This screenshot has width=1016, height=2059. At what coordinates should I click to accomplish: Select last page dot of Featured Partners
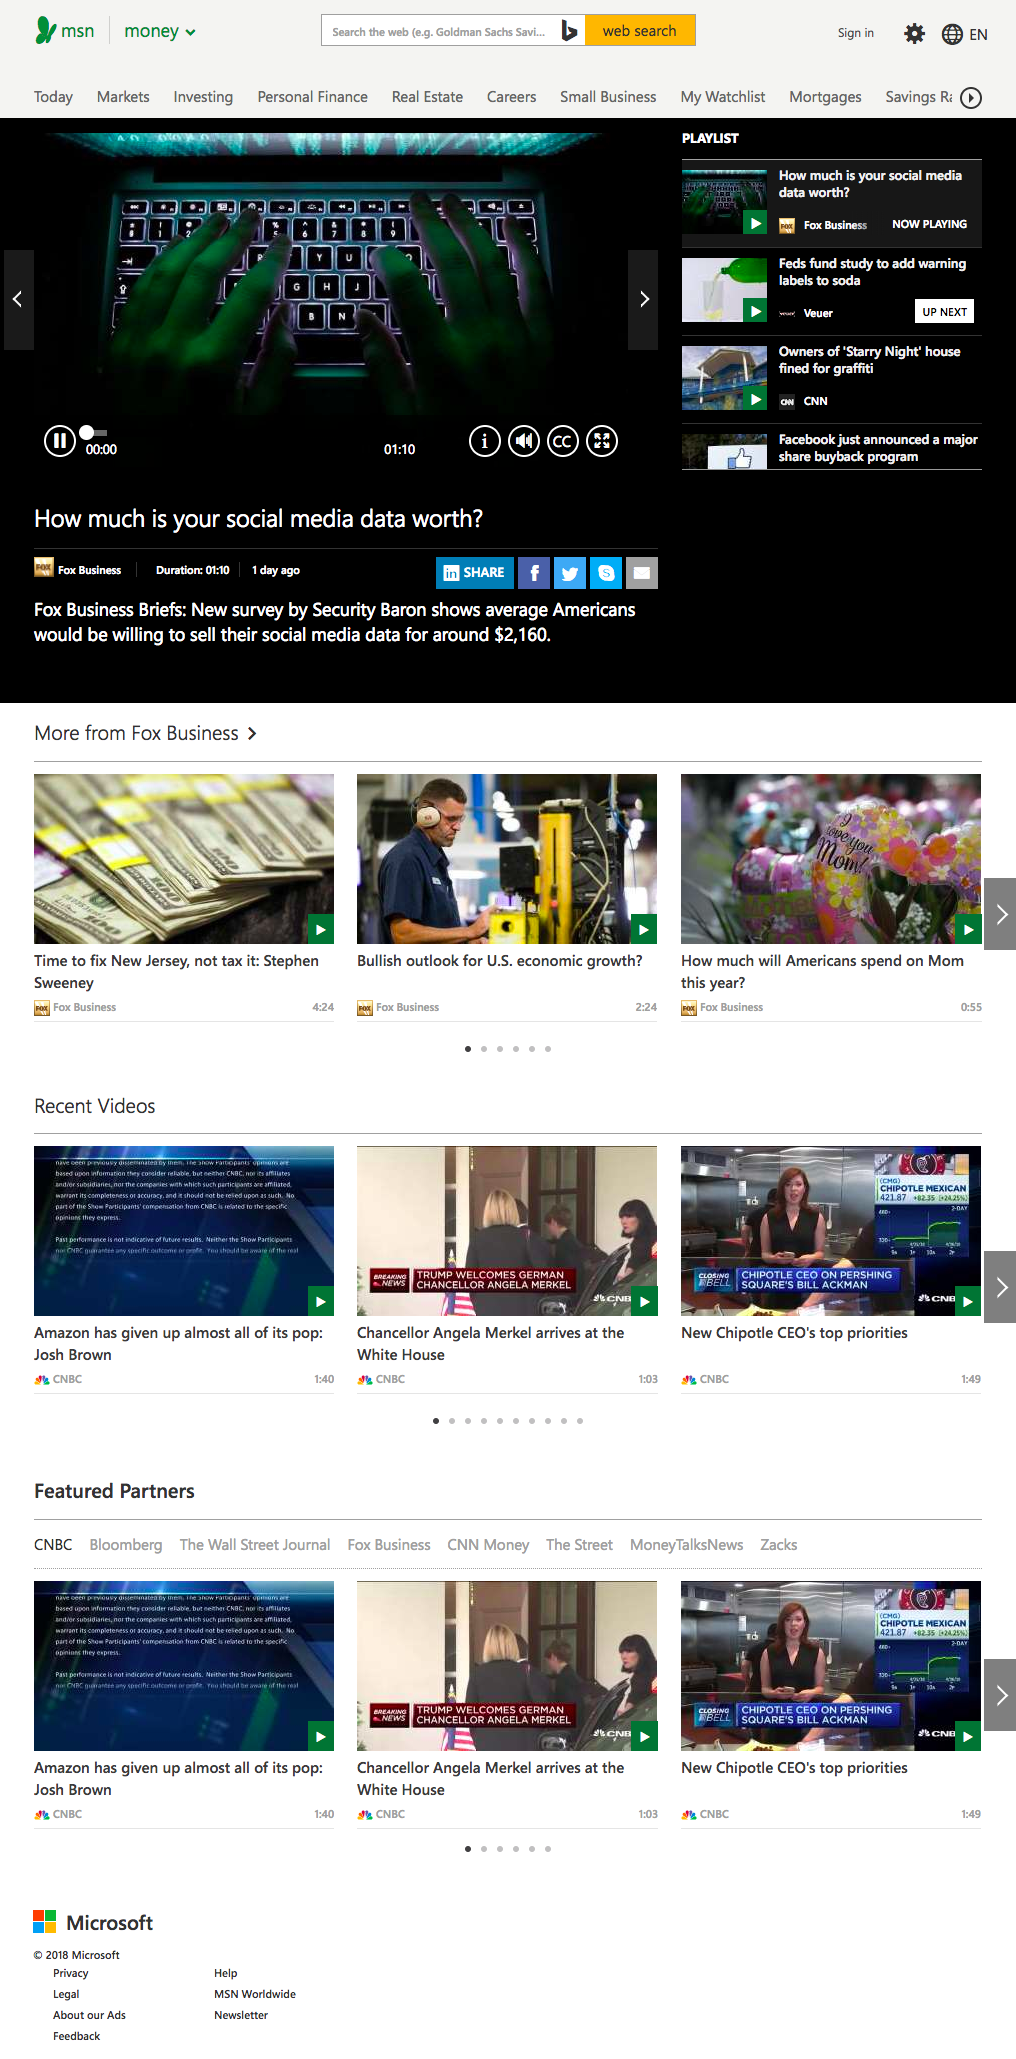pyautogui.click(x=548, y=1849)
